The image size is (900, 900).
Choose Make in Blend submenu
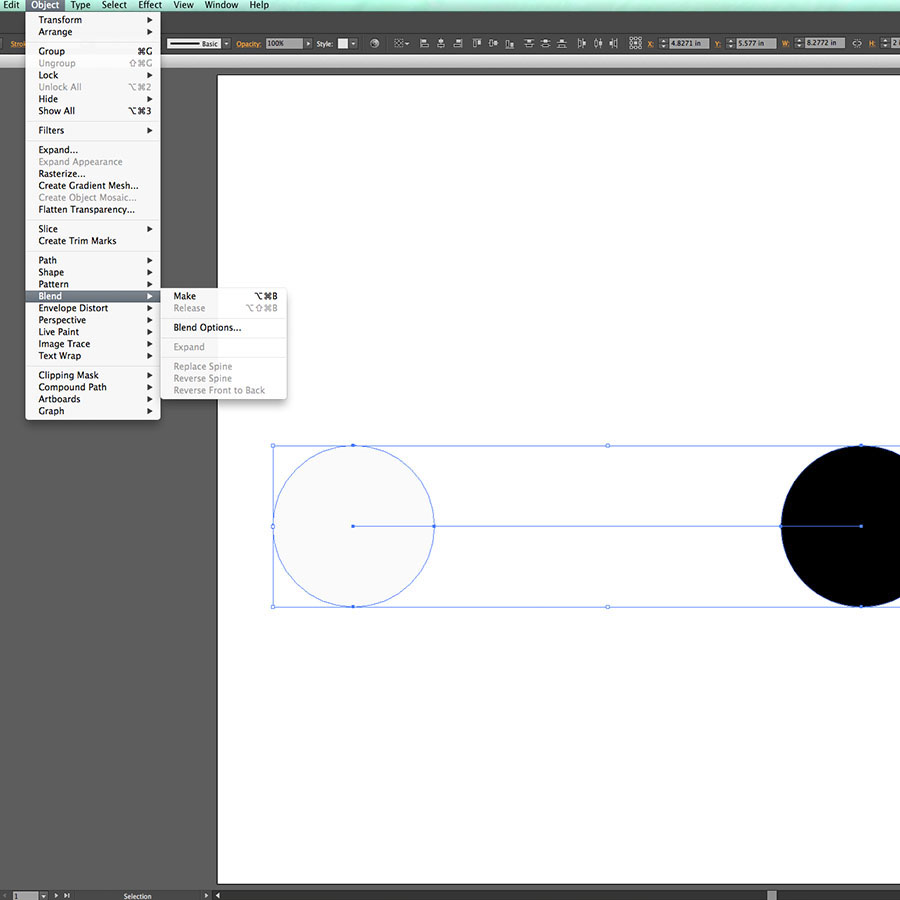click(x=224, y=296)
